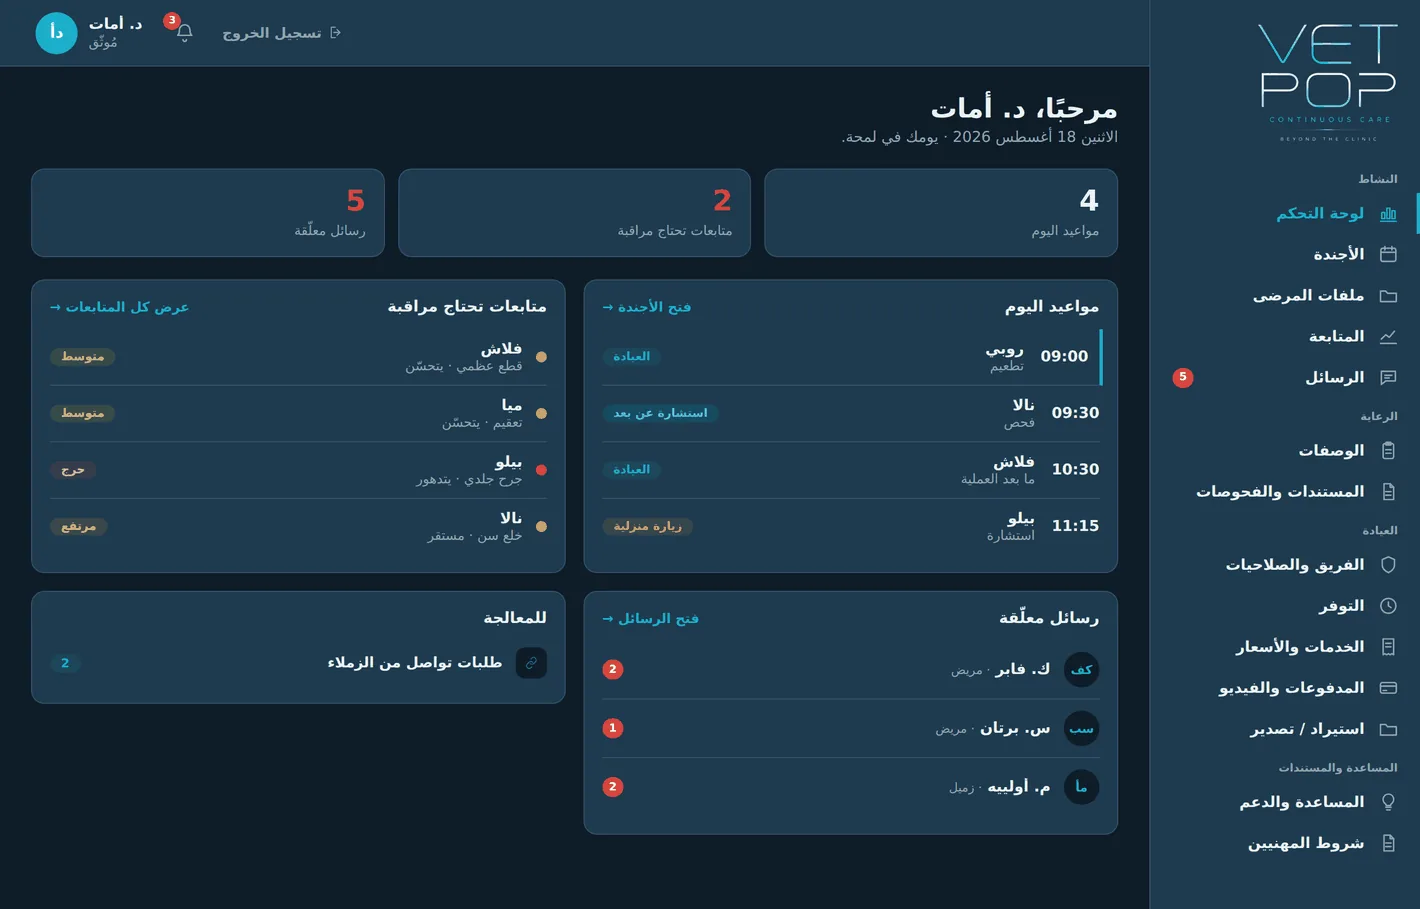Click the VetPop logo

pyautogui.click(x=1328, y=82)
